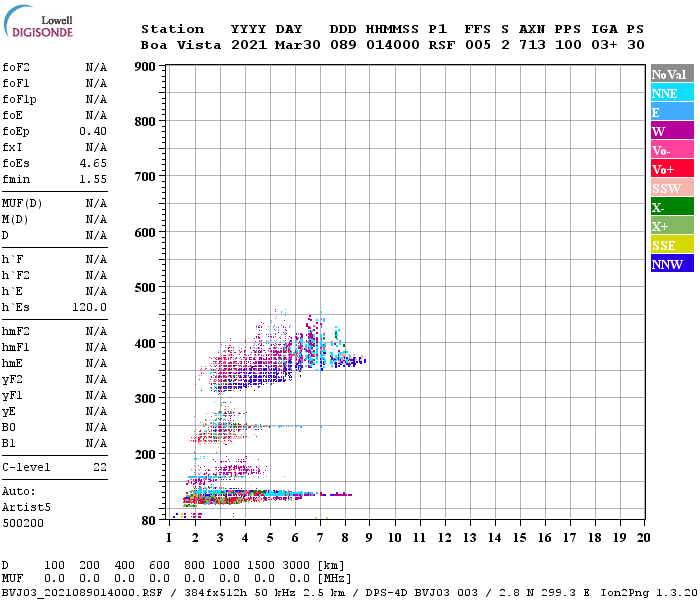Screen dimensions: 700x600
Task: Click the 10 x-axis frequency label
Action: click(395, 538)
